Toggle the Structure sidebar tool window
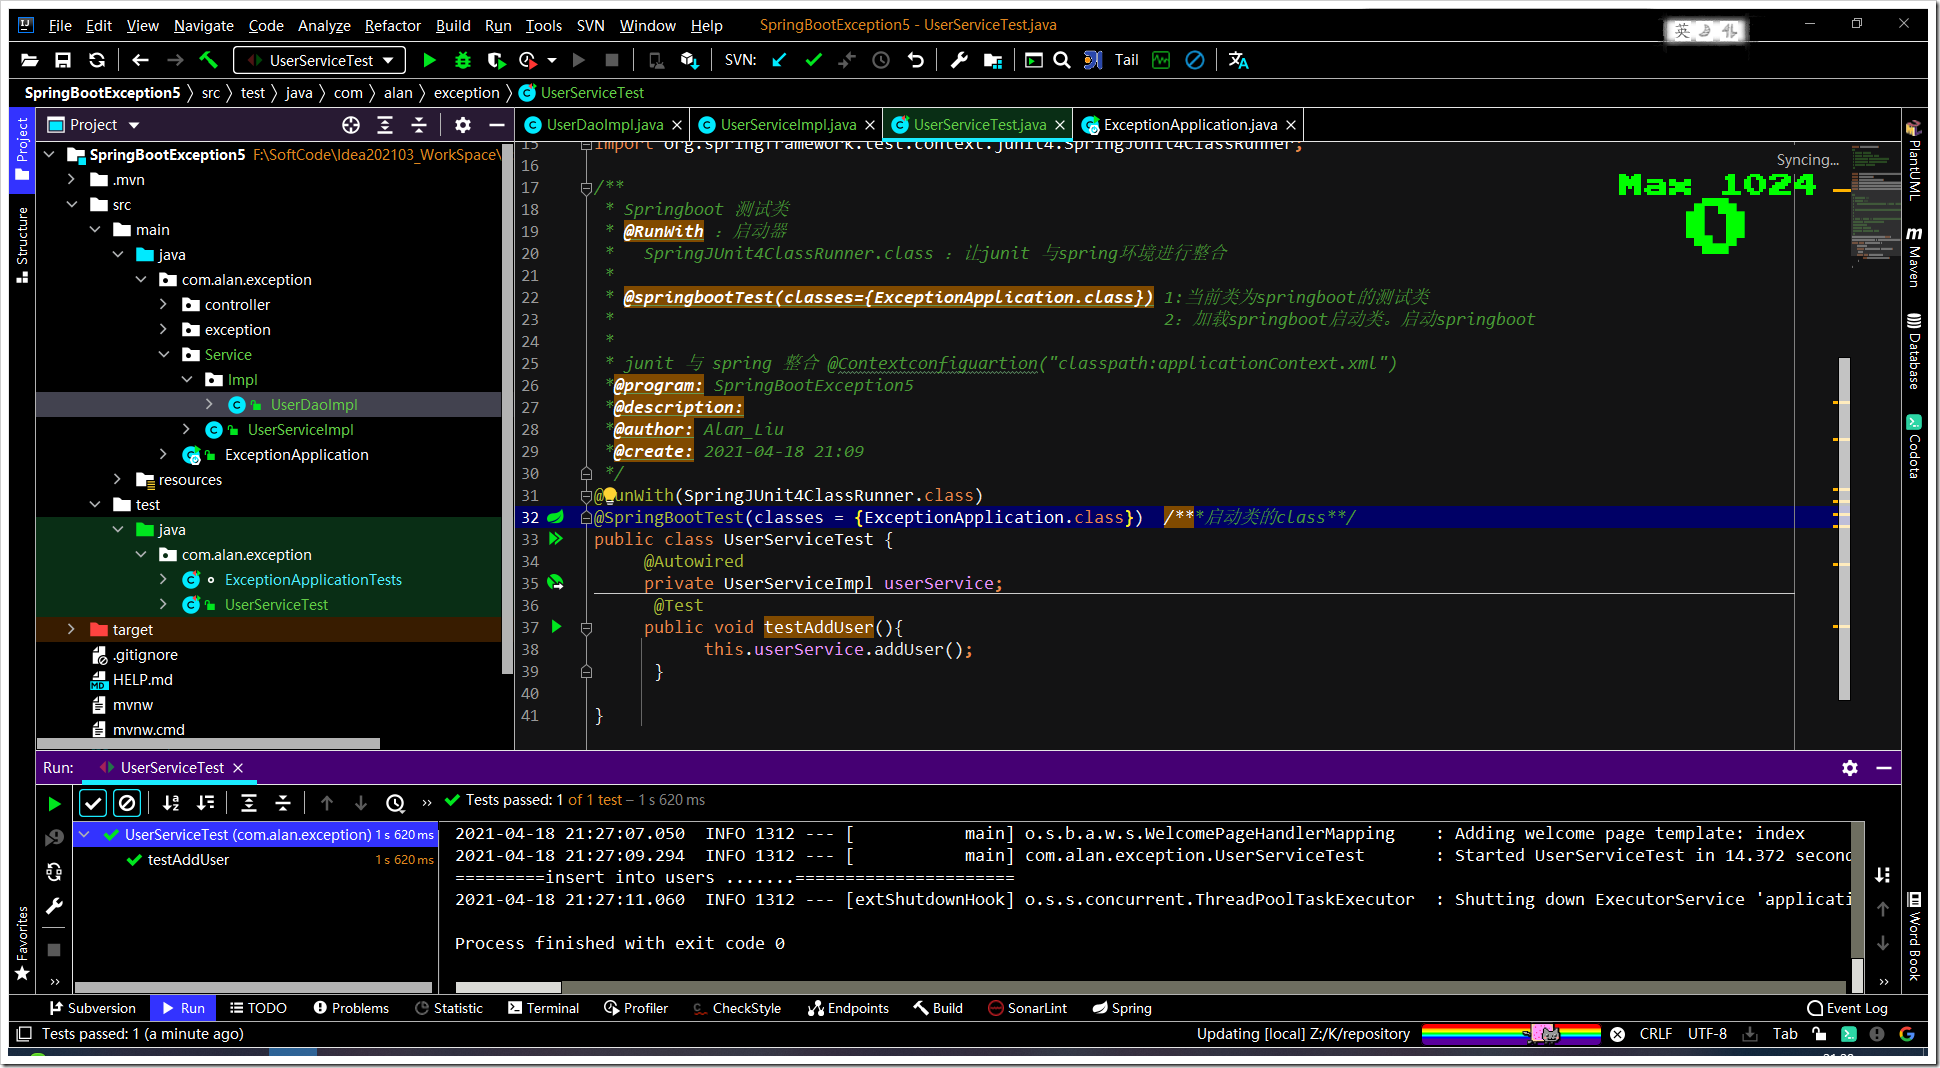Image resolution: width=1940 pixels, height=1068 pixels. [22, 245]
